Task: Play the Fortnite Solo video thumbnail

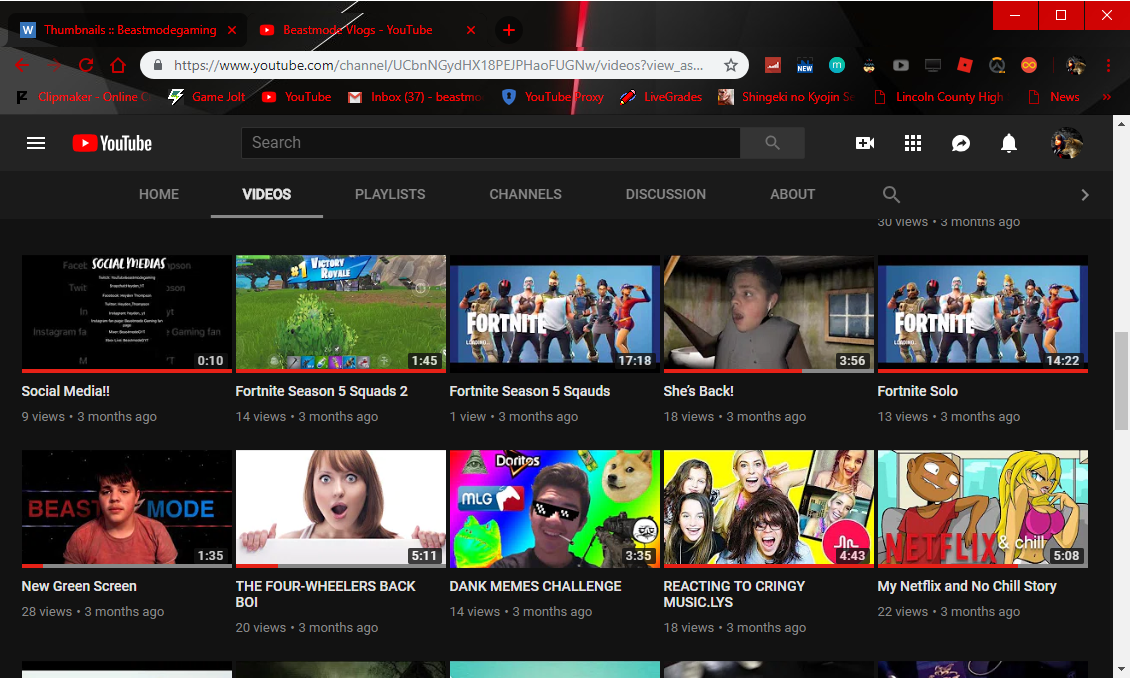Action: tap(983, 313)
